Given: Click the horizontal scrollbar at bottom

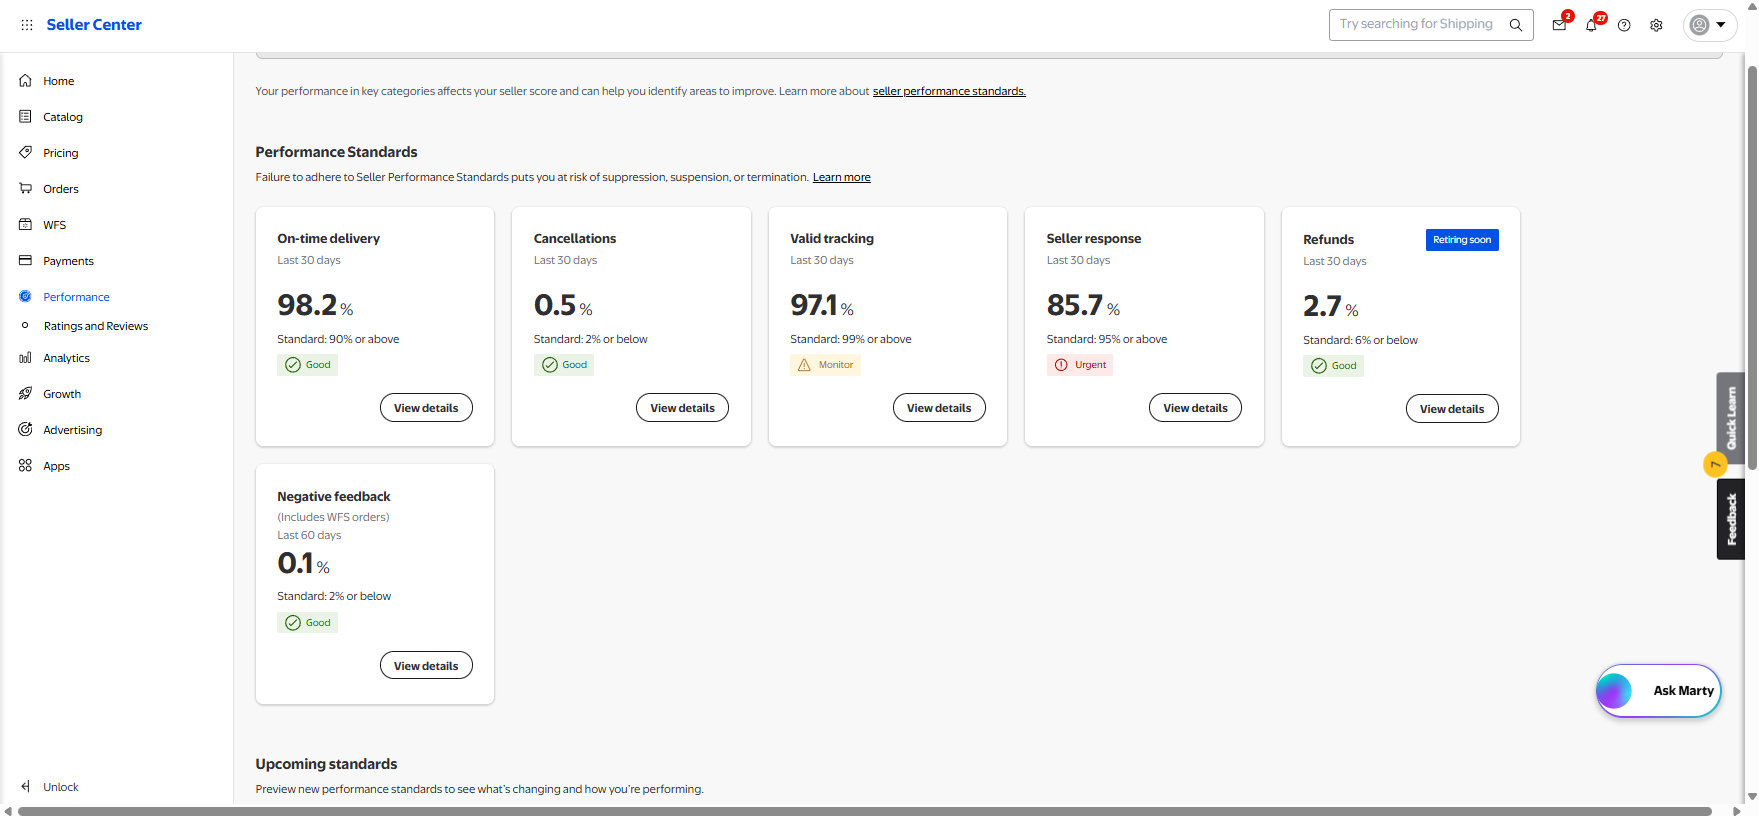Looking at the screenshot, I should point(865,811).
